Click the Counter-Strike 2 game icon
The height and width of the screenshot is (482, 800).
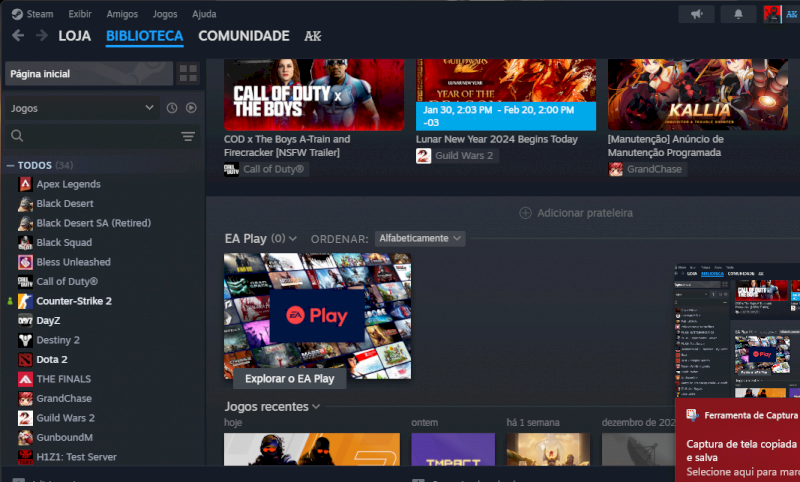pyautogui.click(x=25, y=301)
